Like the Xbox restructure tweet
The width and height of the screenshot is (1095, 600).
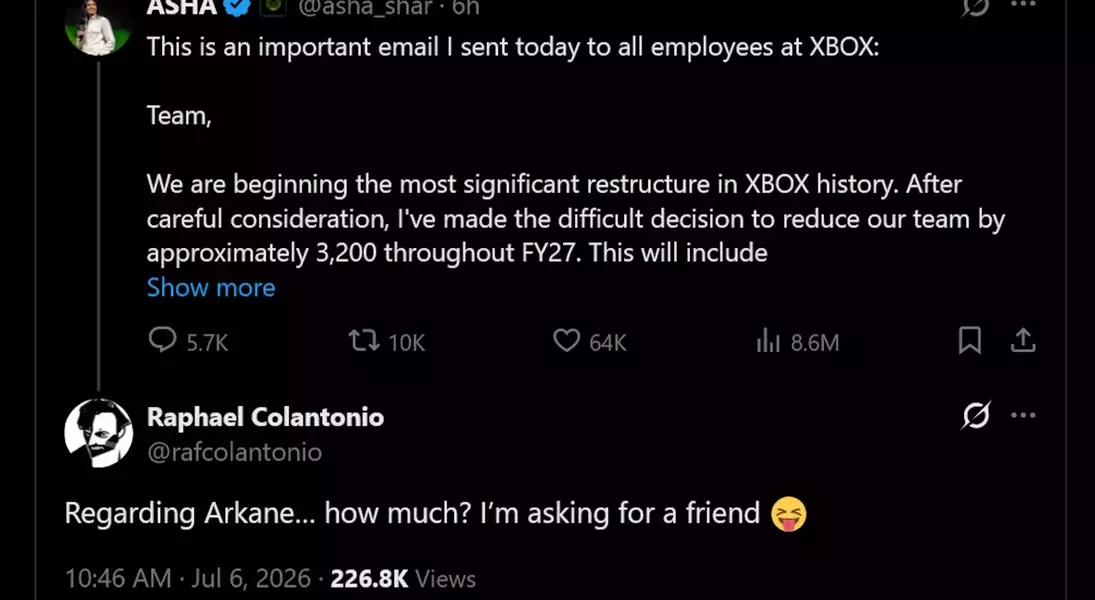click(589, 342)
